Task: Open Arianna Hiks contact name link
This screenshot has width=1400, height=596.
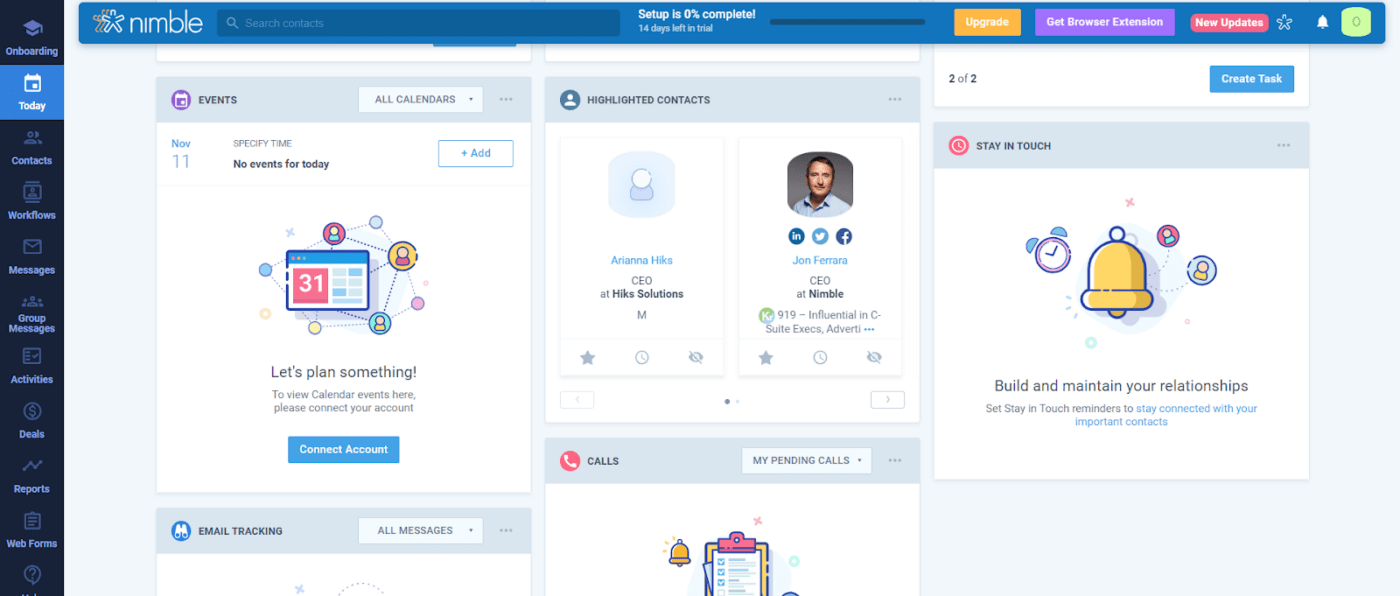Action: (642, 261)
